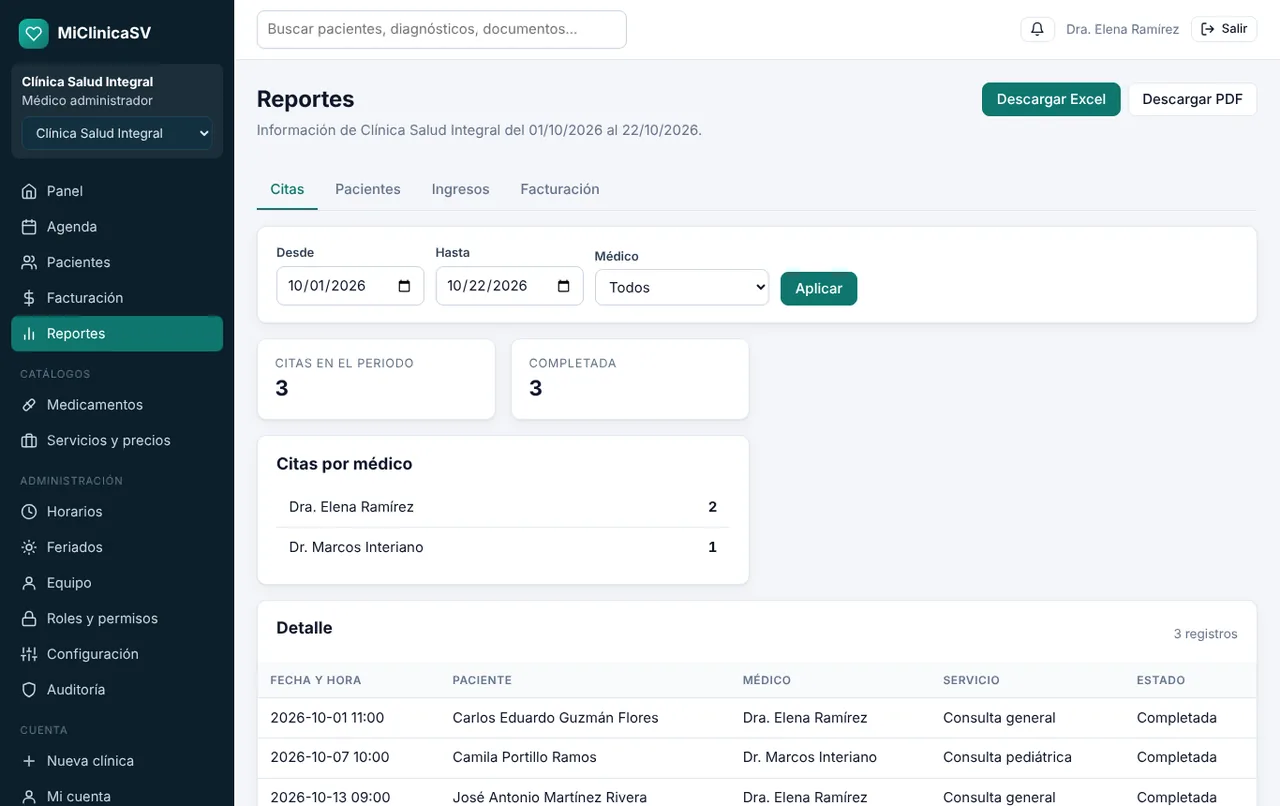Open calendar picker in Desde date field
The image size is (1280, 806).
(x=404, y=286)
